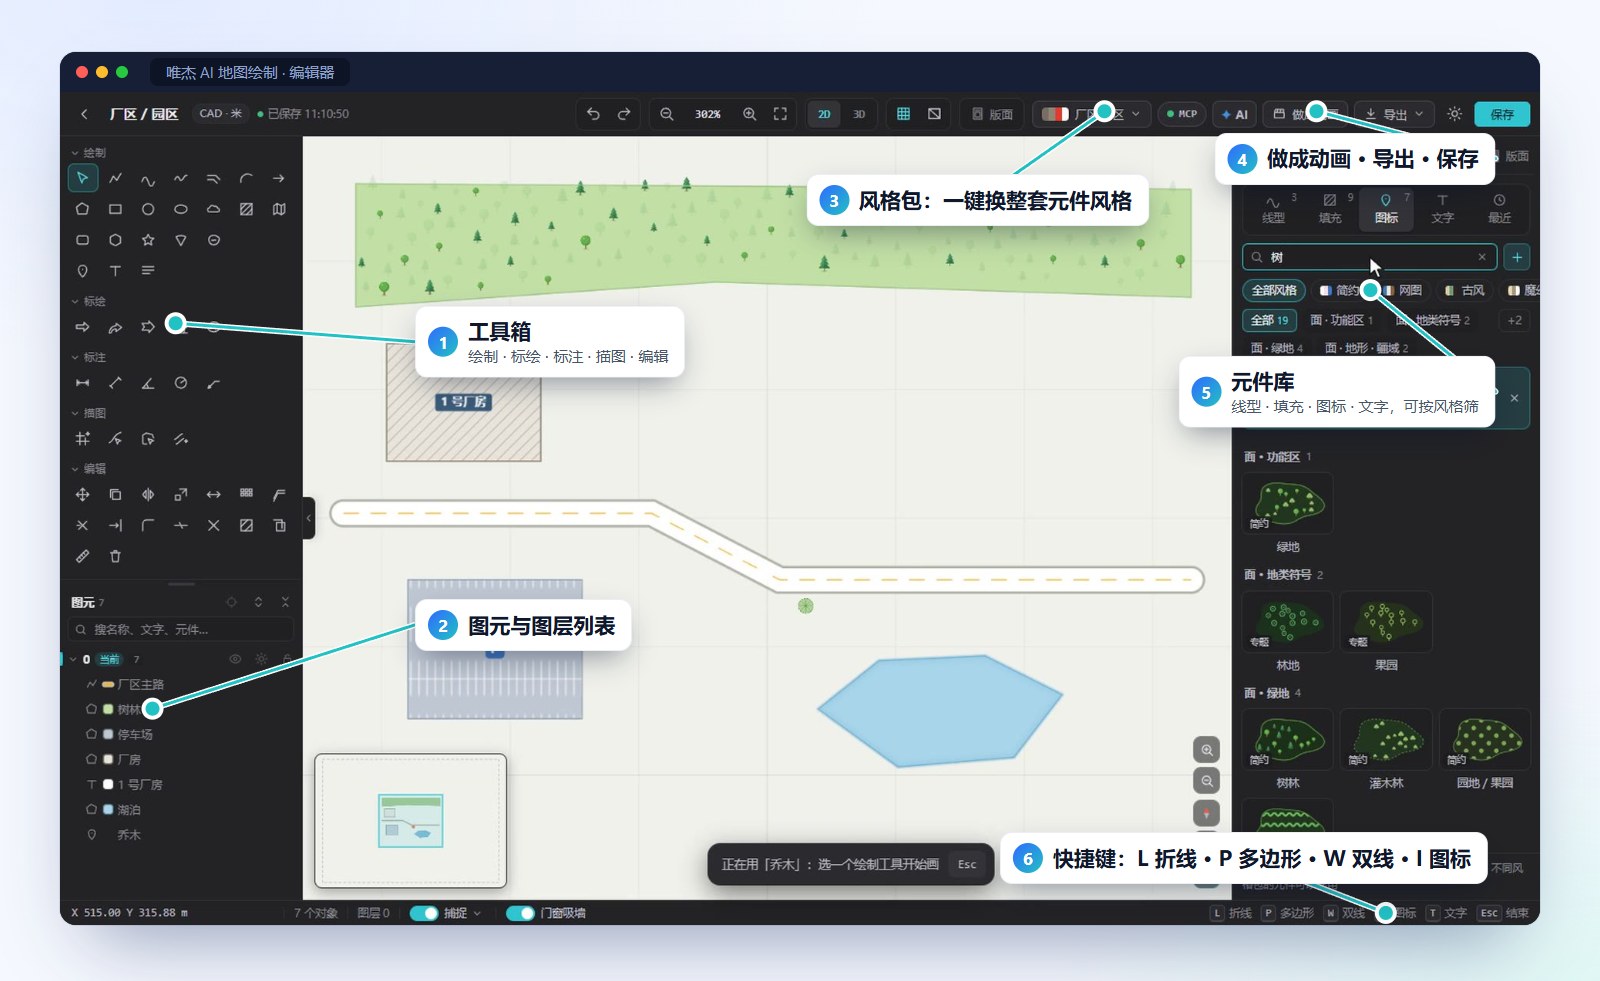Switch to the 填充 fill tab

click(x=1330, y=208)
